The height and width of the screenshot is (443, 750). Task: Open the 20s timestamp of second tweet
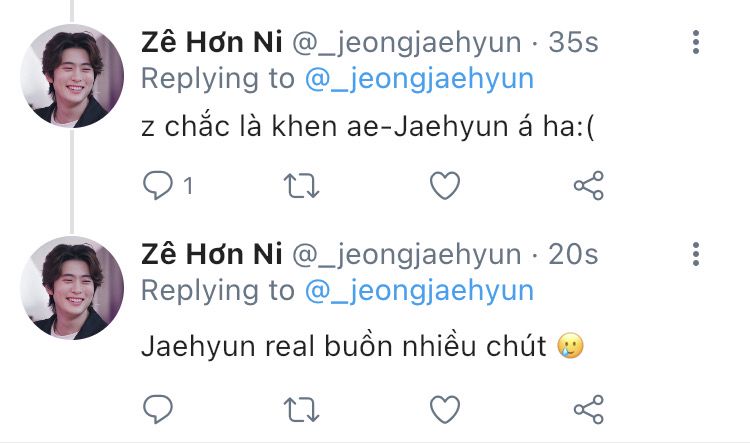point(573,255)
